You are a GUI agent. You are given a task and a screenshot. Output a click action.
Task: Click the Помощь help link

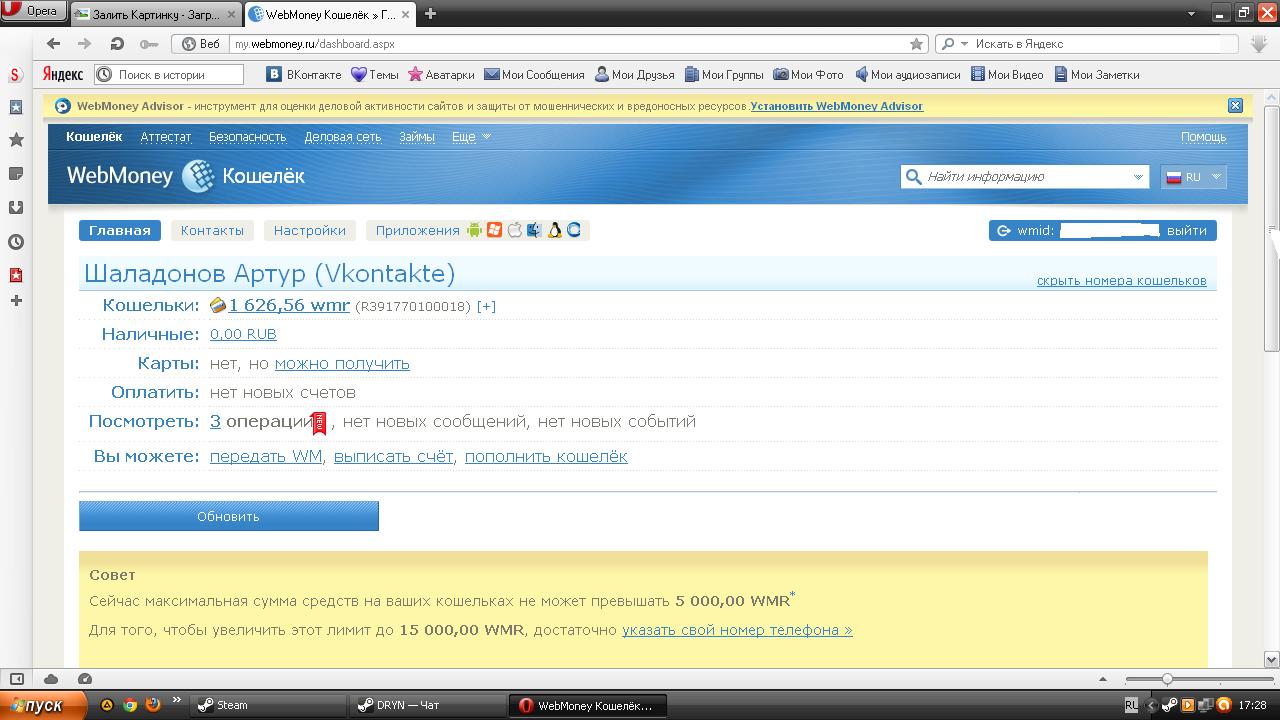[x=1203, y=137]
